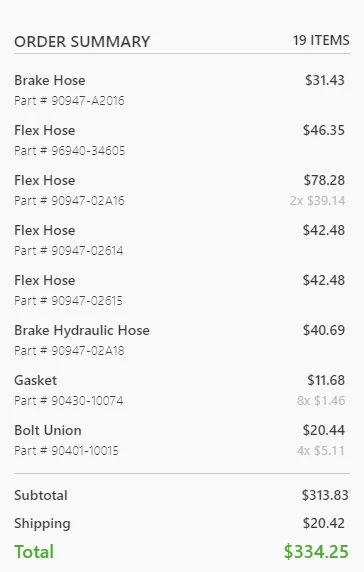The image size is (364, 572).
Task: Click part number 90947-02614
Action: 69,250
